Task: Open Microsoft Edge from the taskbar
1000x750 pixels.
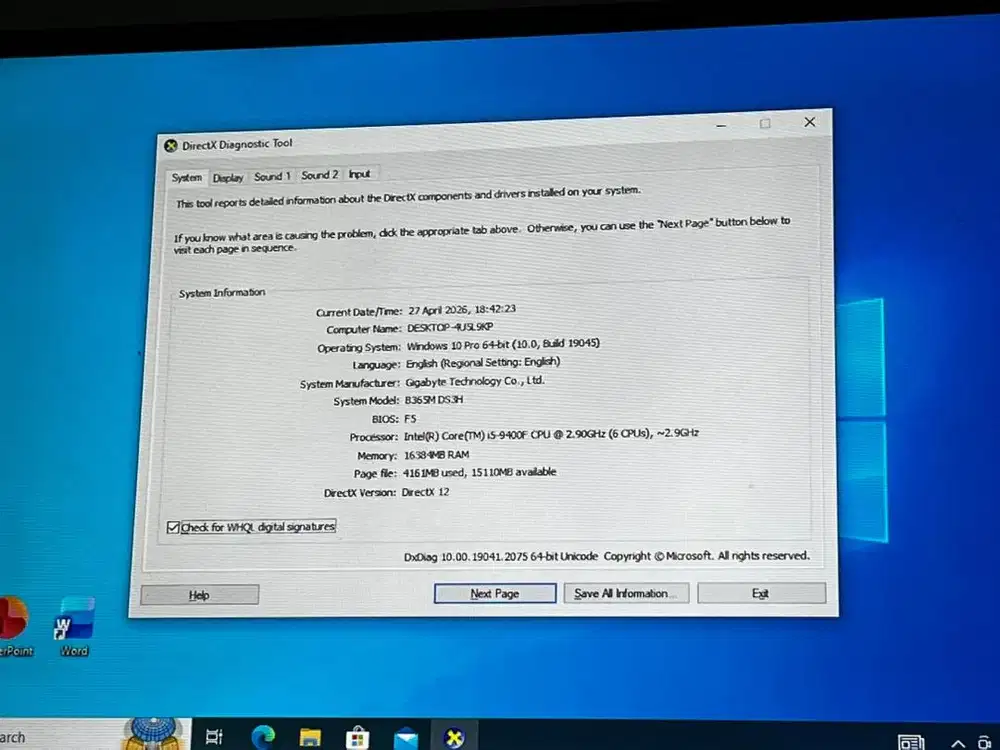Action: pos(263,738)
